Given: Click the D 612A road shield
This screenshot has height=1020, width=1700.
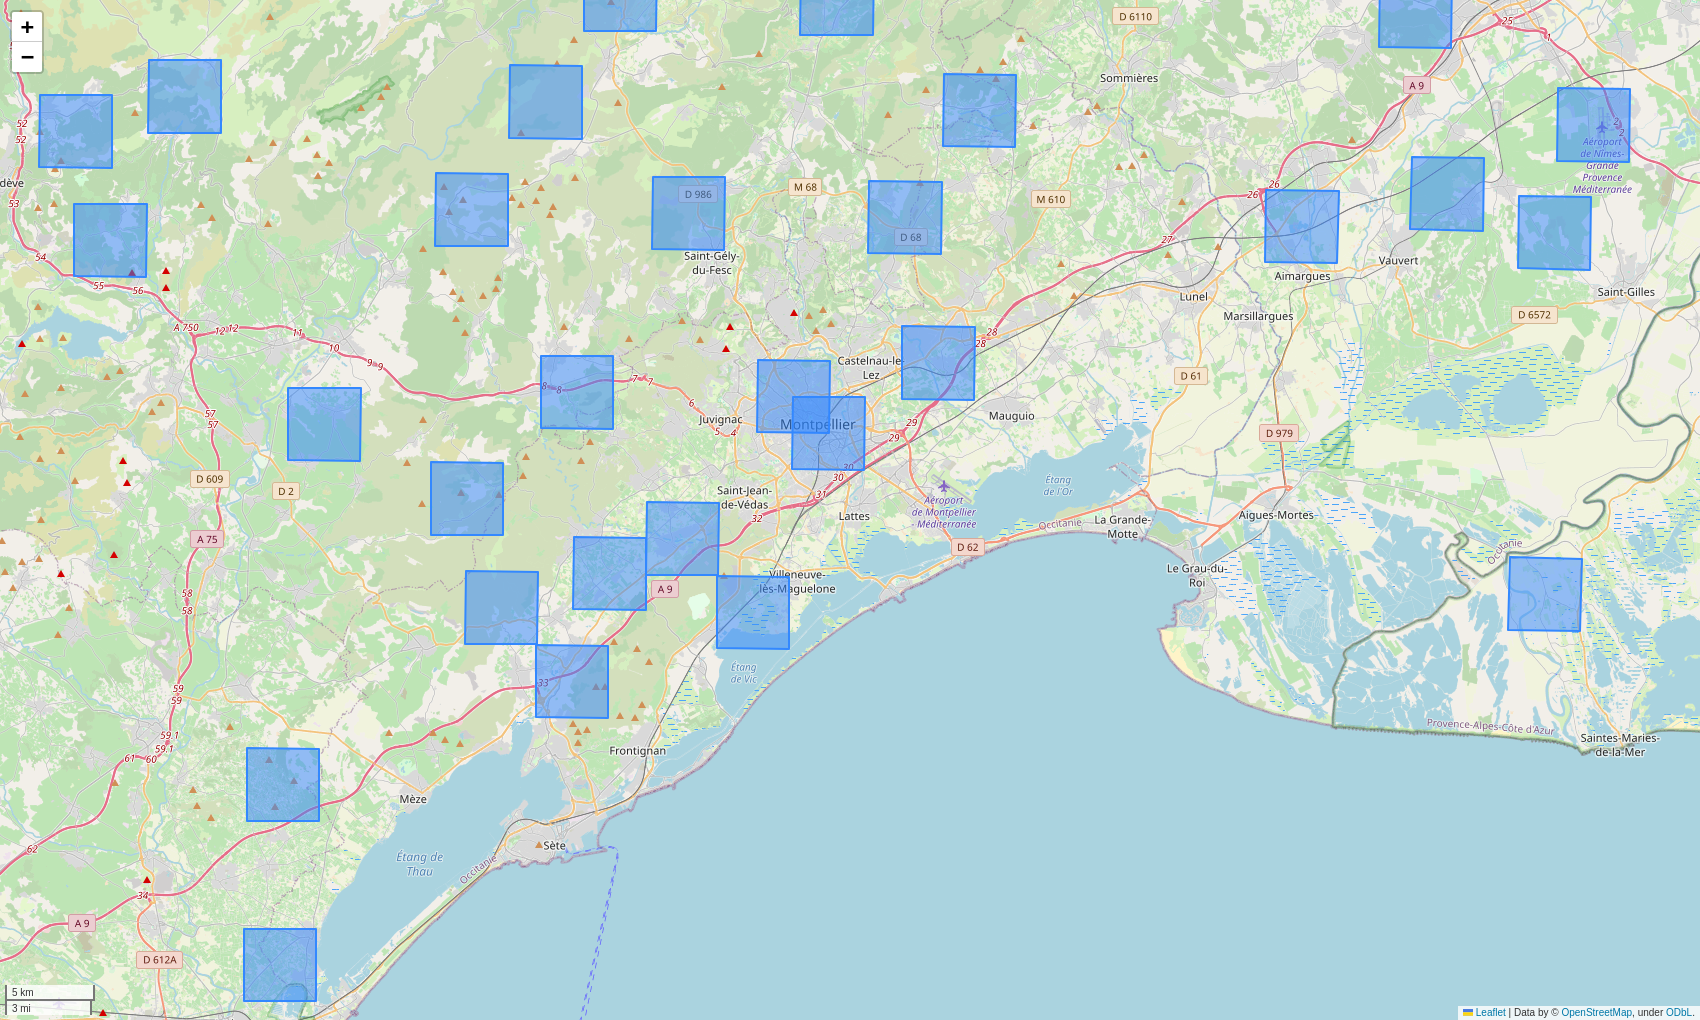Looking at the screenshot, I should click(x=159, y=960).
